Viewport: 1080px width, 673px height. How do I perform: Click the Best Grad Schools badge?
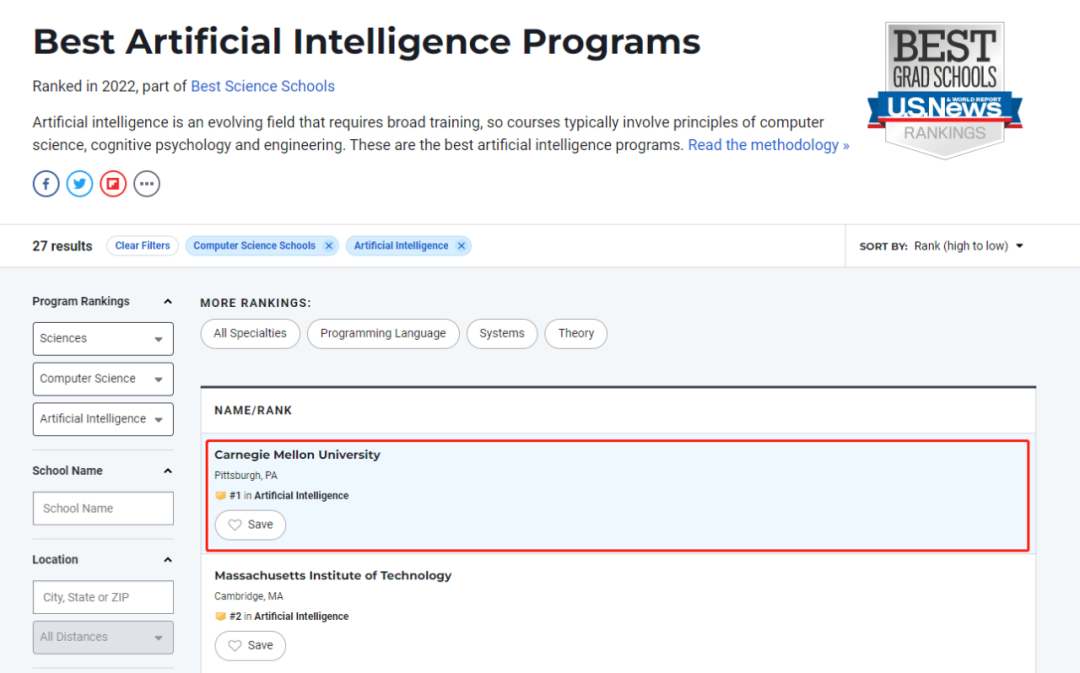pos(944,90)
